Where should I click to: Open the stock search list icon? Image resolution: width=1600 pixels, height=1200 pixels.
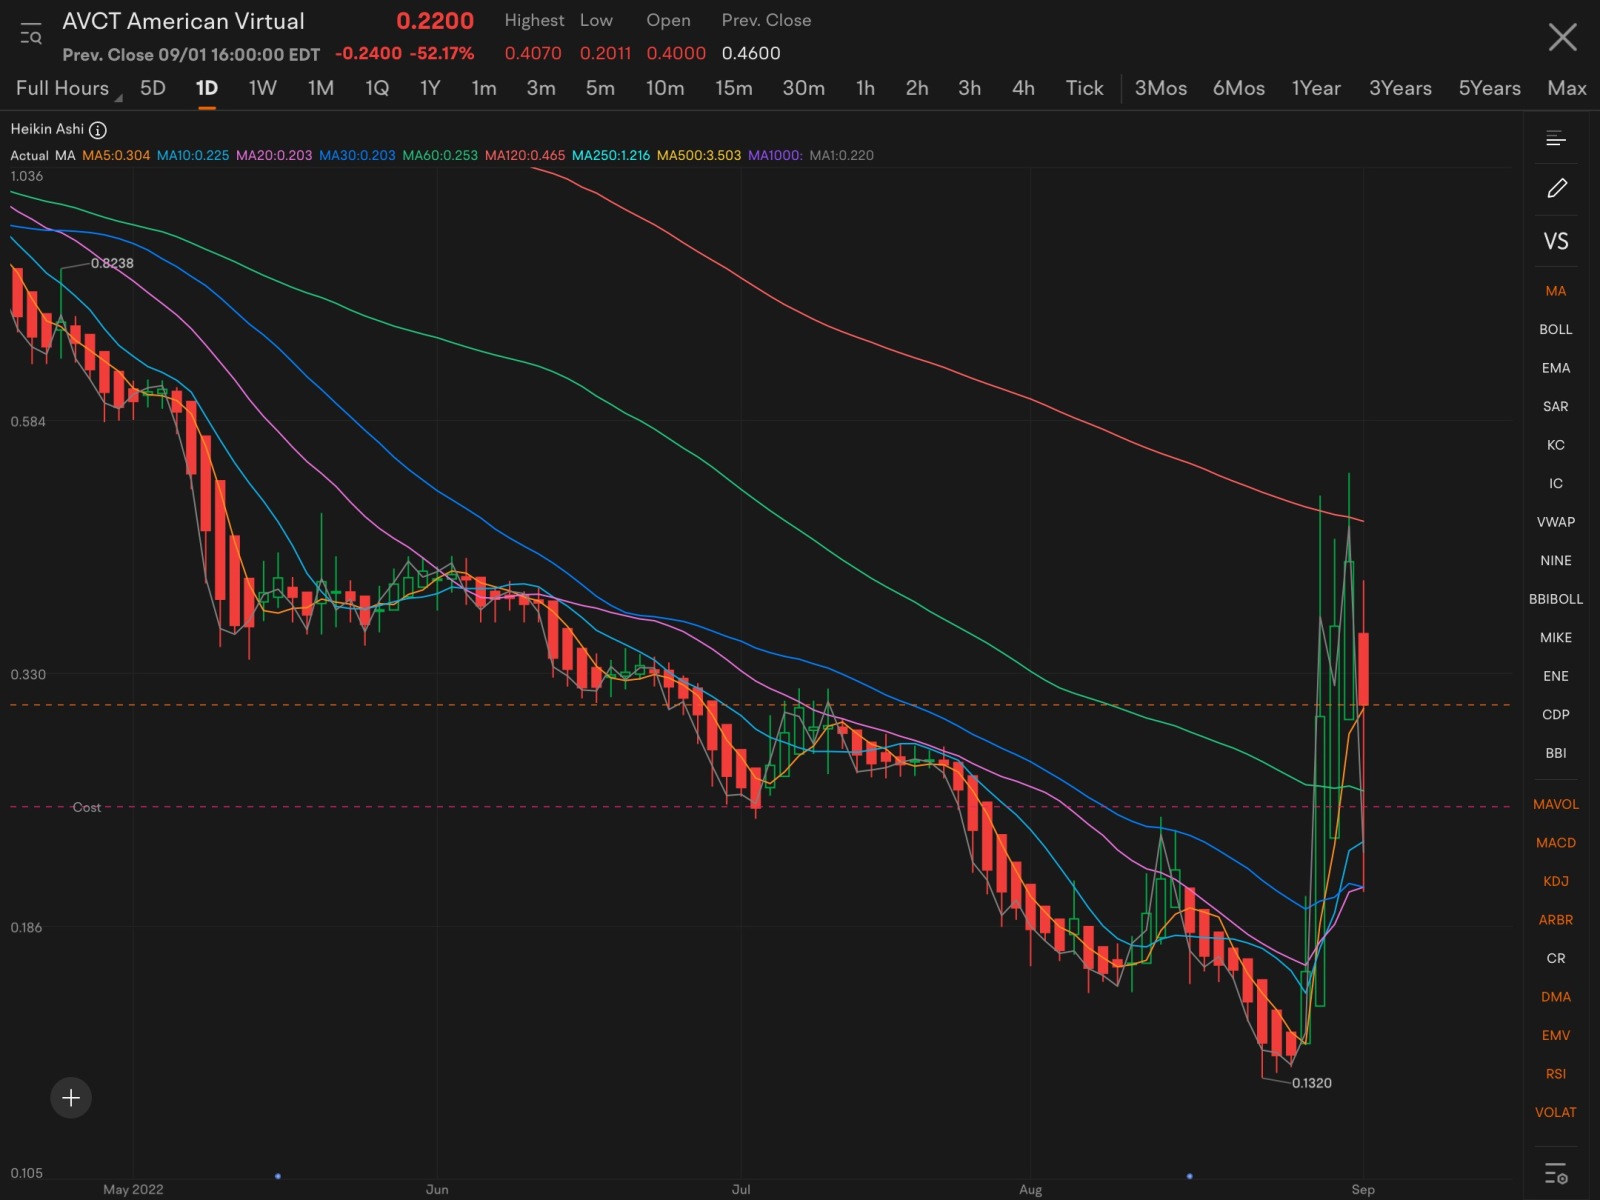click(30, 35)
